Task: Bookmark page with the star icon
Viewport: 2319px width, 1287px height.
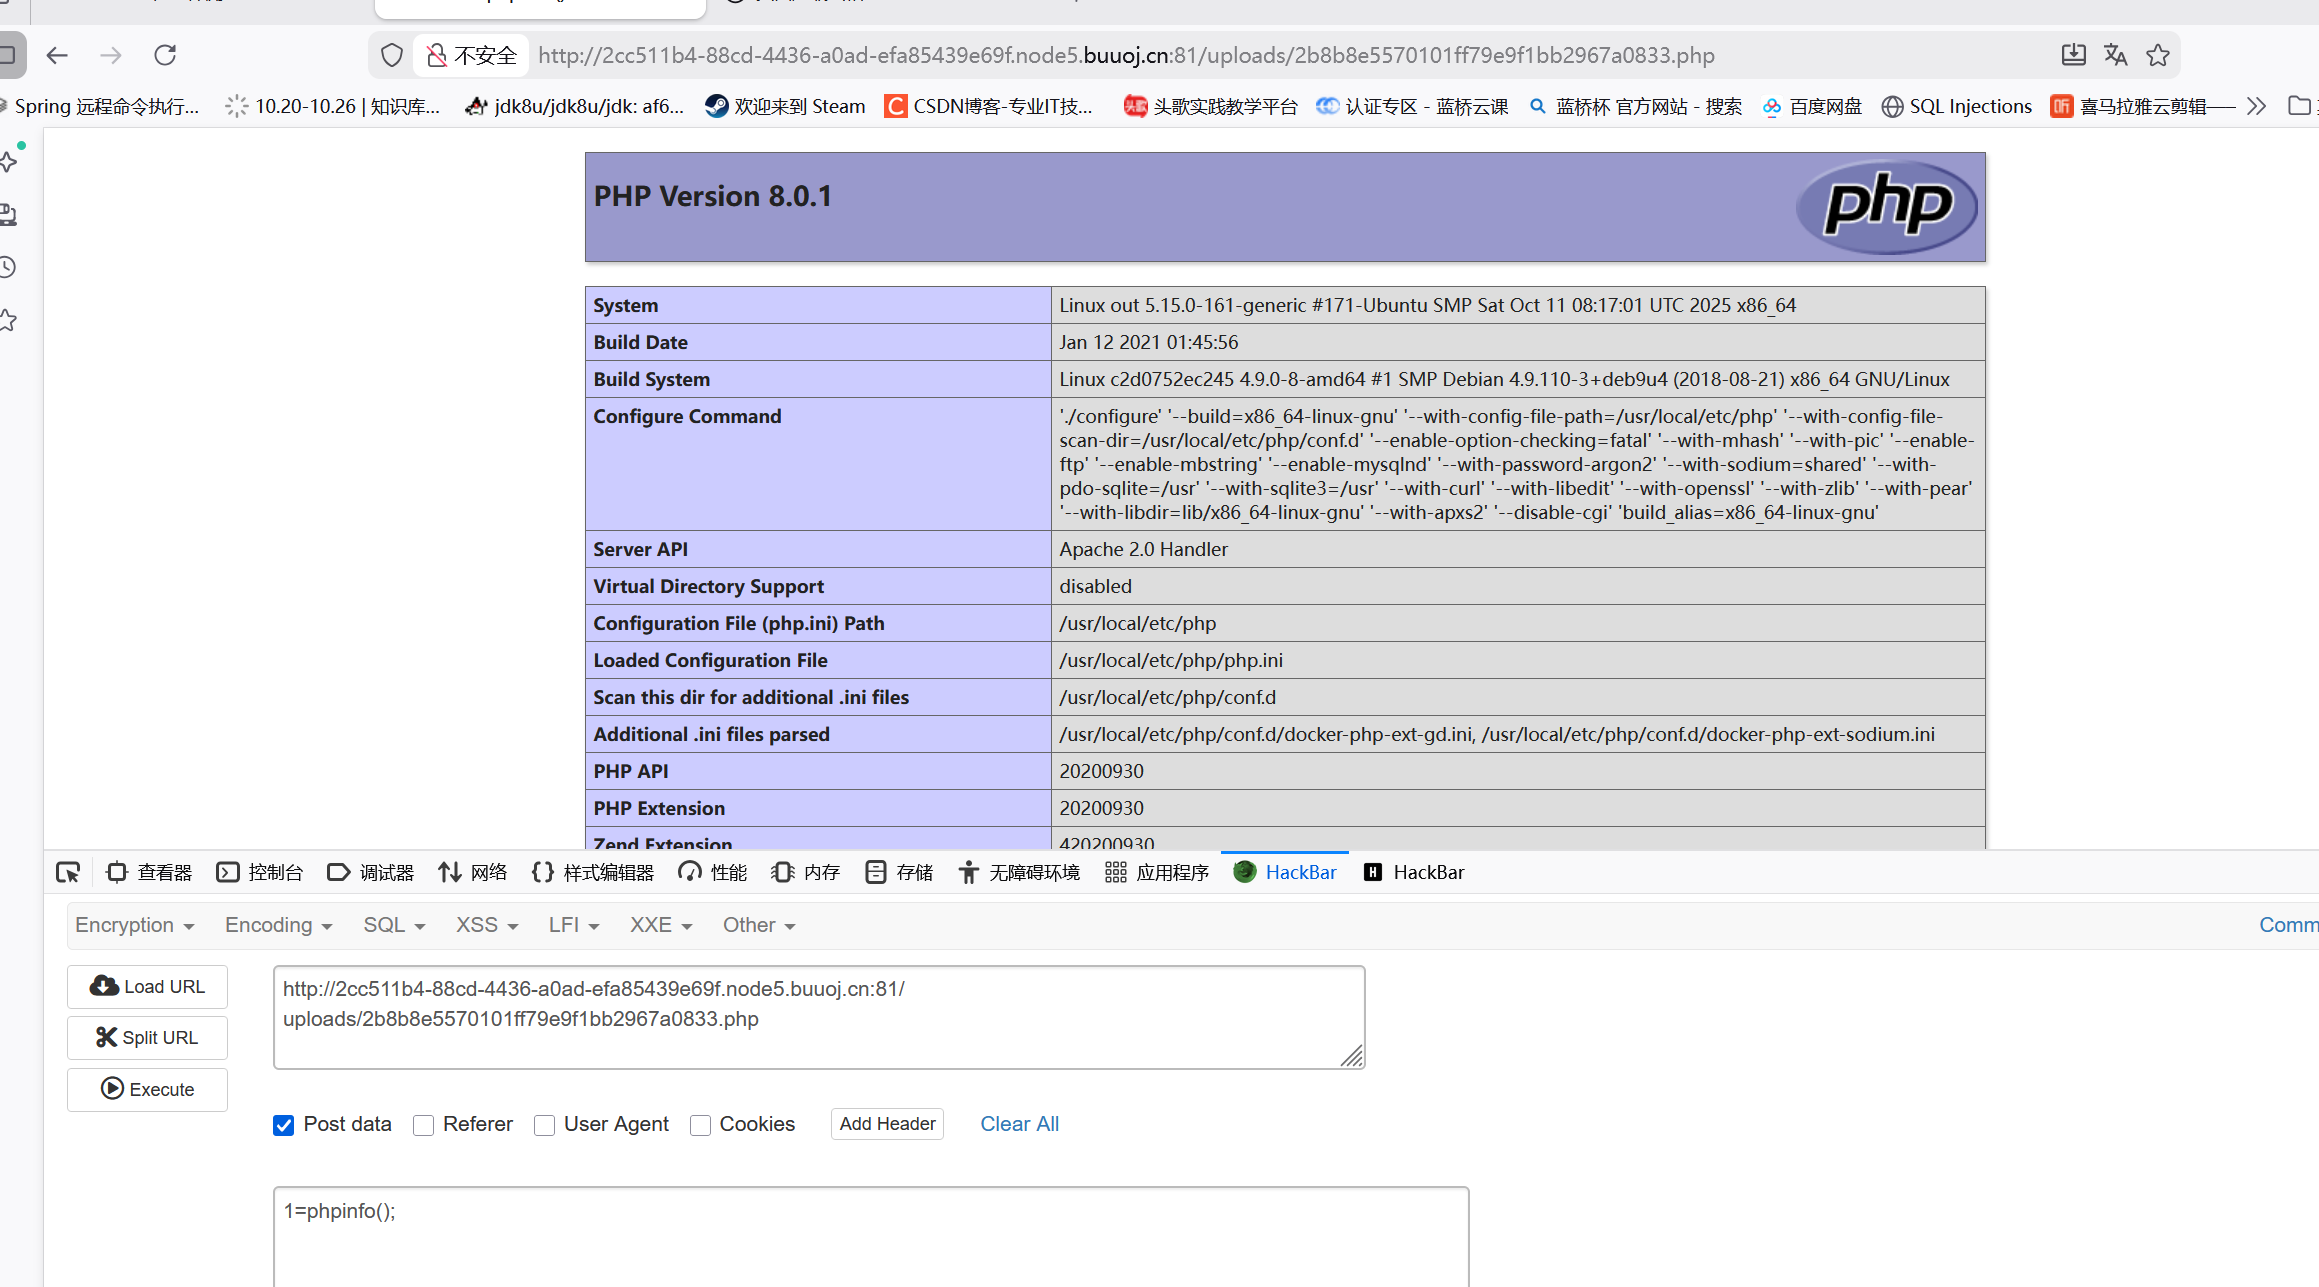Action: (x=2158, y=55)
